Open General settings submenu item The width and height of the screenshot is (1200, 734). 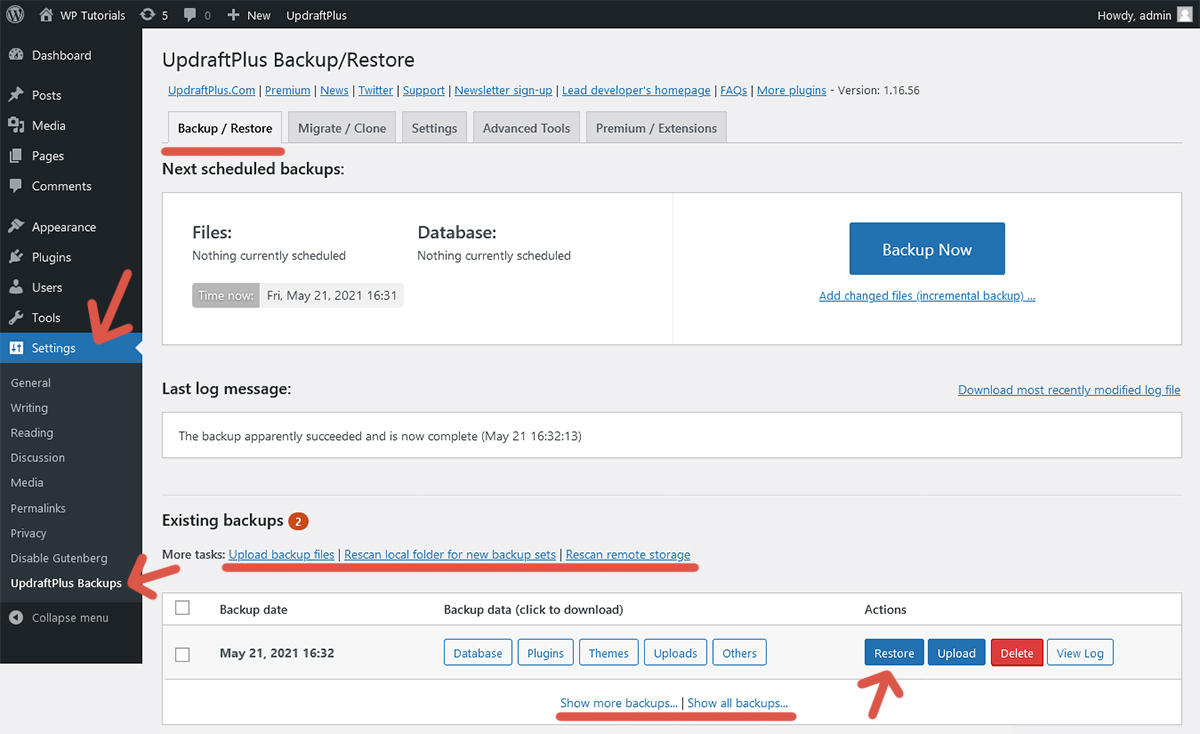point(31,383)
